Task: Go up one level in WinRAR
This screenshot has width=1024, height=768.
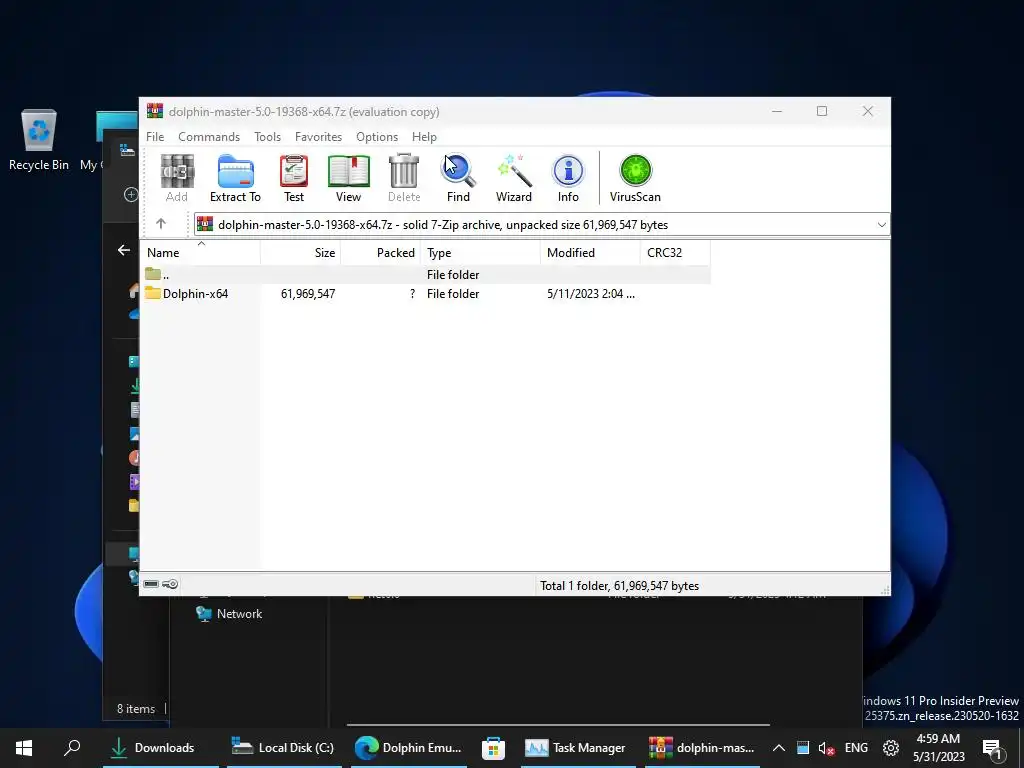Action: pyautogui.click(x=161, y=224)
